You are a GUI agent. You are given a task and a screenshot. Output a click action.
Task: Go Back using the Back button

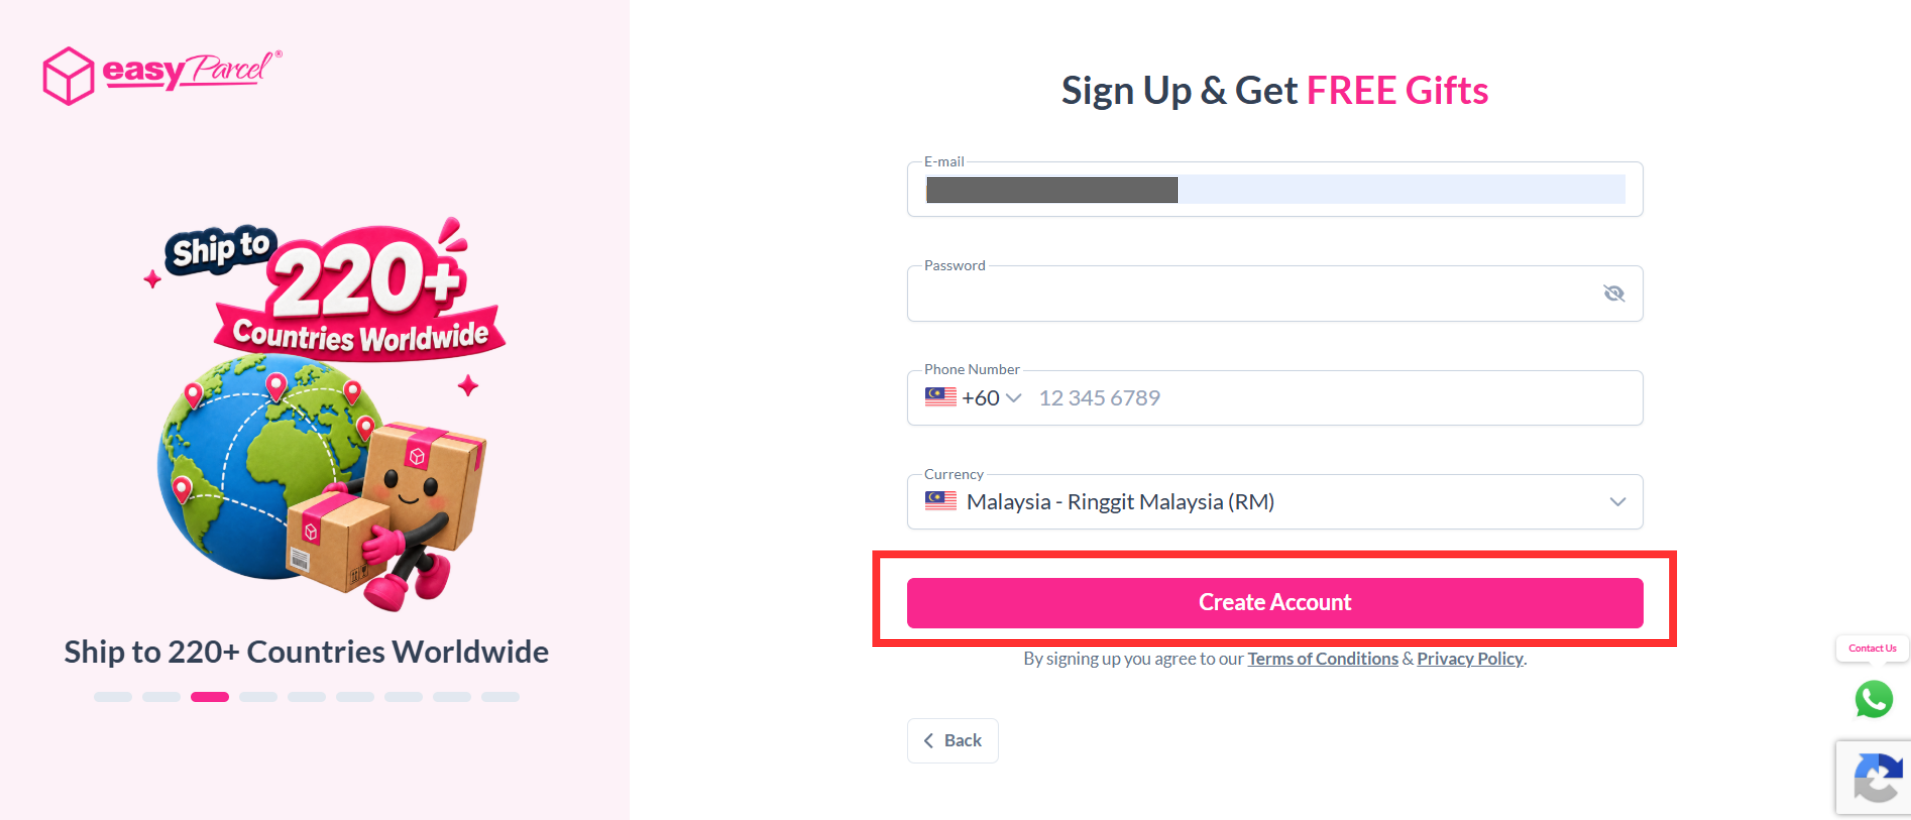pyautogui.click(x=952, y=740)
